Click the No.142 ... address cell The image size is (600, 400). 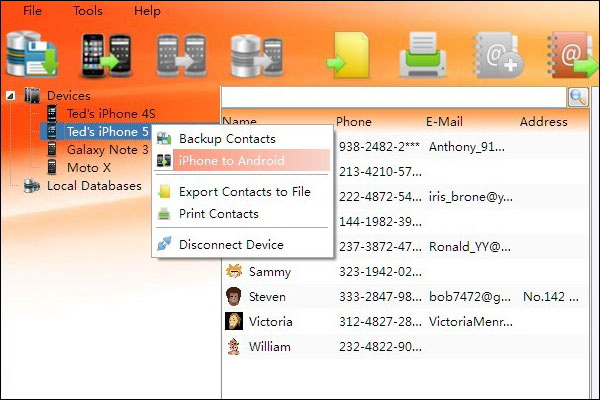coord(551,297)
